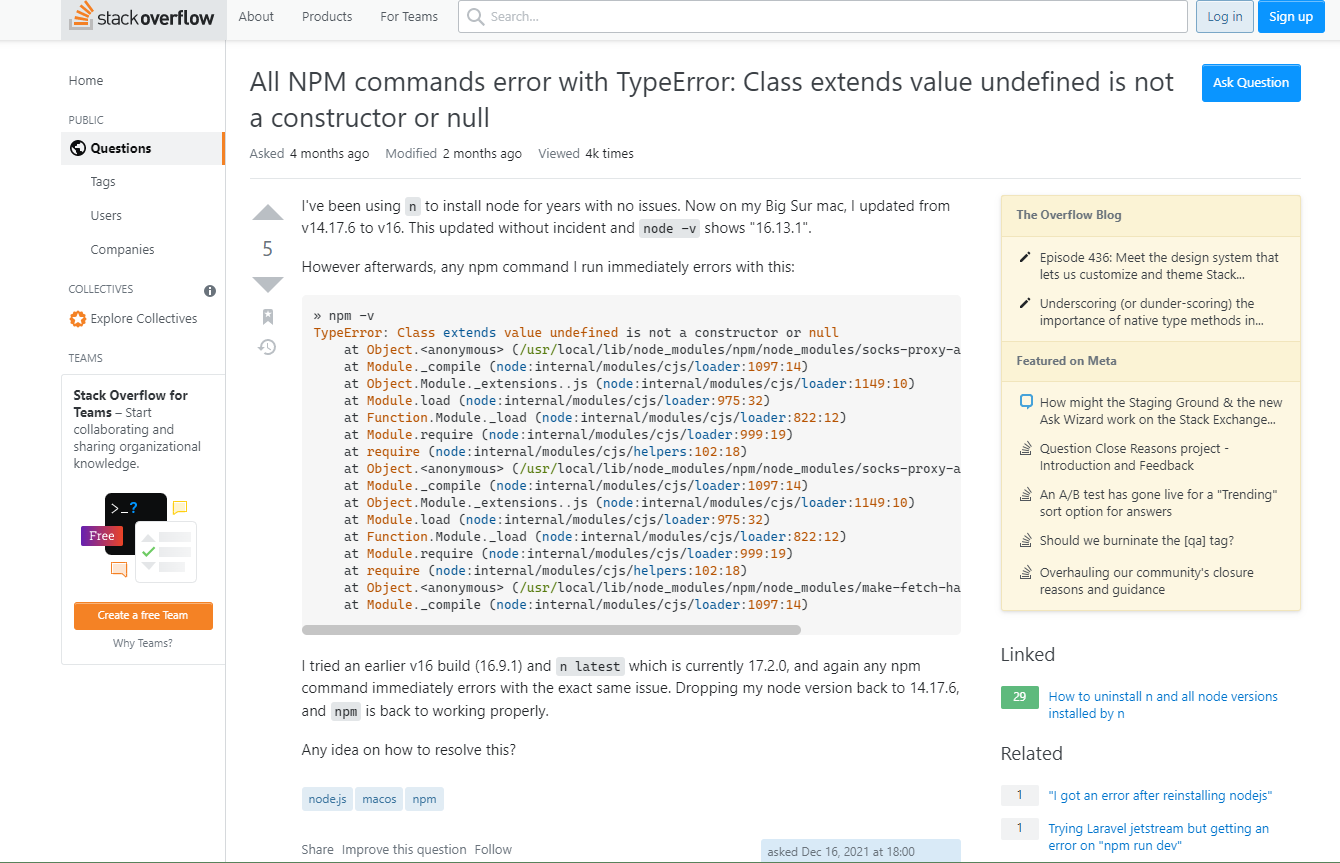Click pencil icon beside Underscoring post
Screen dimensions: 1340x863
[x=1025, y=304]
